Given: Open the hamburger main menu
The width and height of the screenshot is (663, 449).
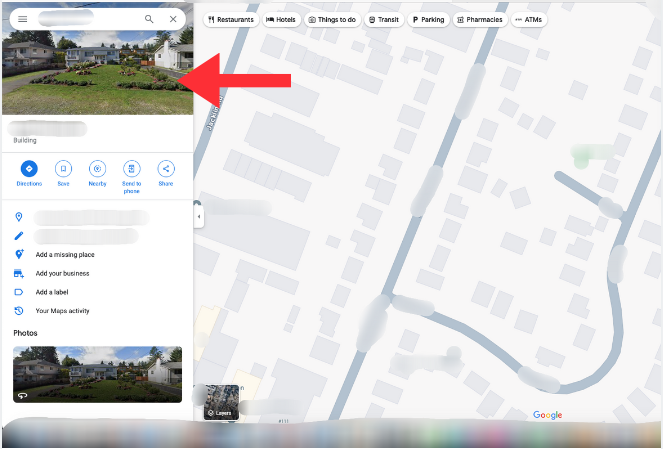Looking at the screenshot, I should click(x=22, y=19).
